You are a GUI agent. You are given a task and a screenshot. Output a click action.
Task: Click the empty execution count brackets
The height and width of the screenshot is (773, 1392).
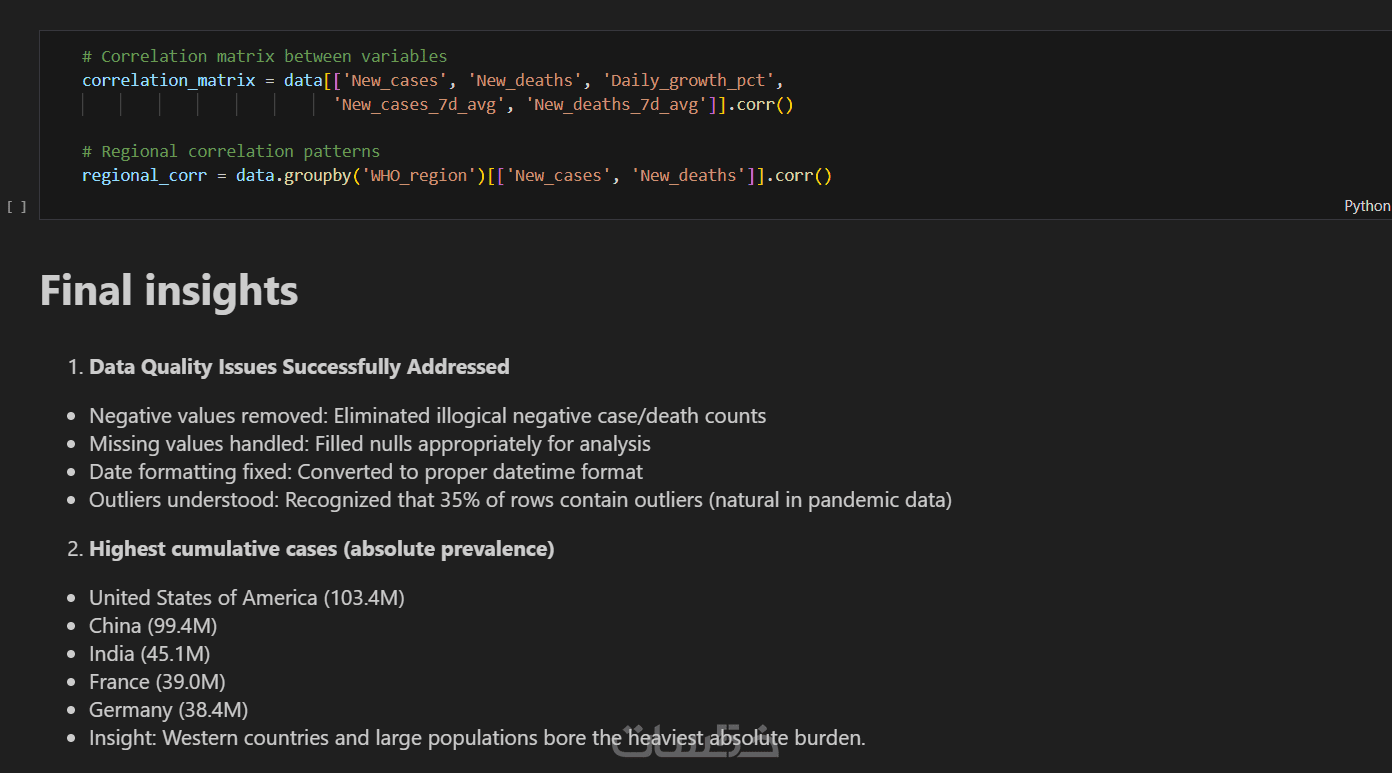17,207
